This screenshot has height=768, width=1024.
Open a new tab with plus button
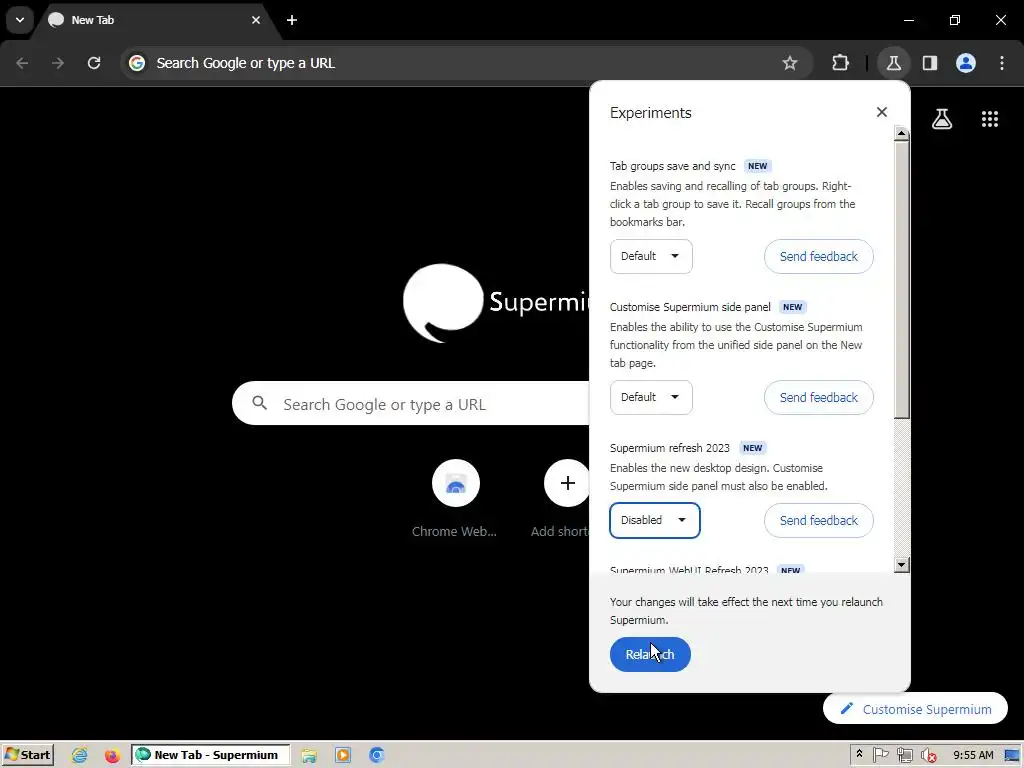[x=292, y=20]
